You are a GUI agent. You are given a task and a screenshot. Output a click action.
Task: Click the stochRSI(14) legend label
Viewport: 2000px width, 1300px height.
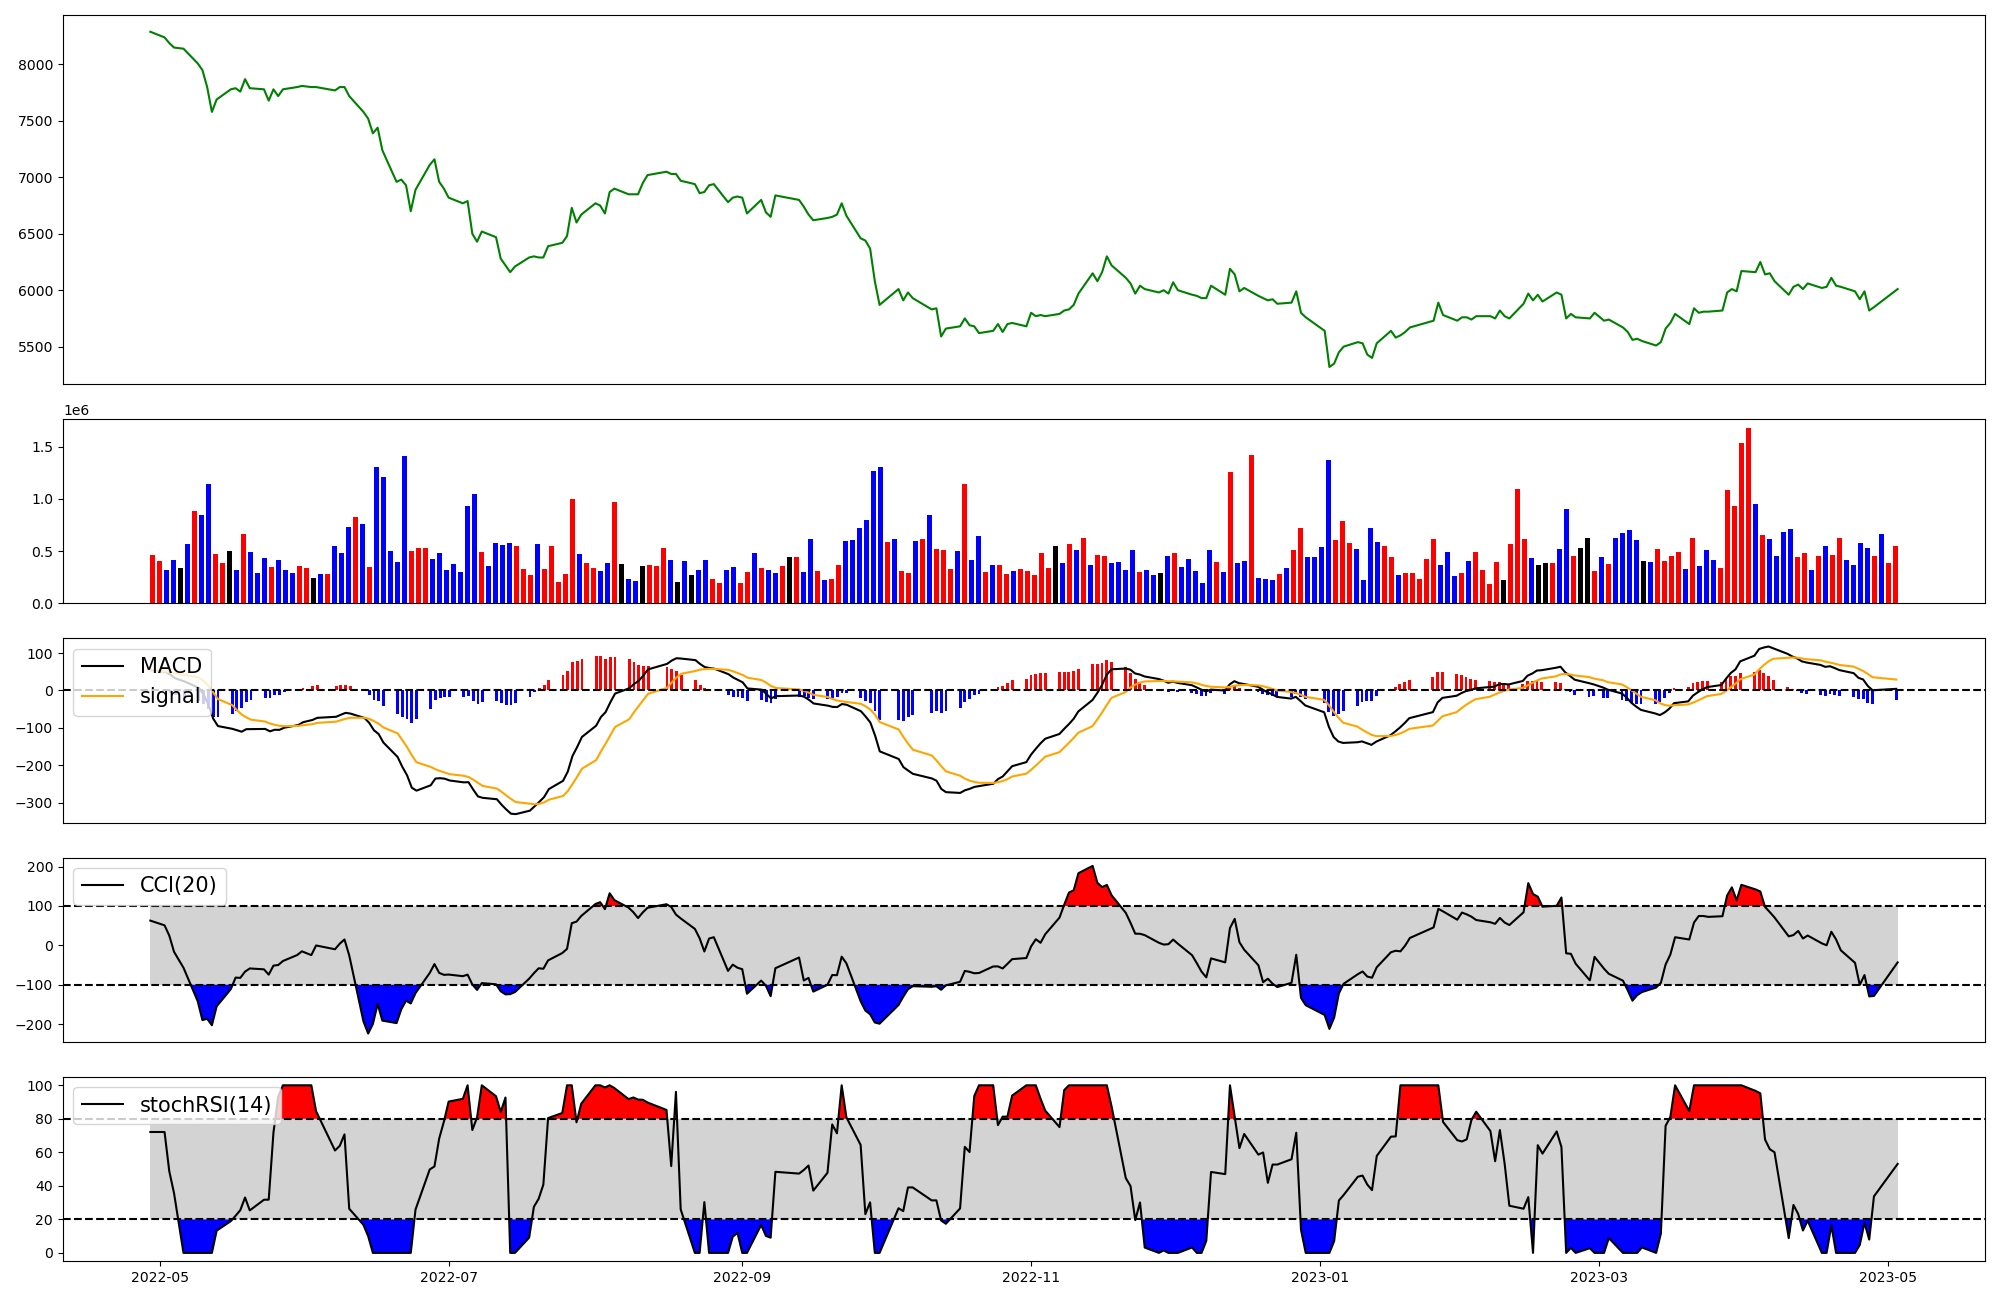click(205, 1105)
